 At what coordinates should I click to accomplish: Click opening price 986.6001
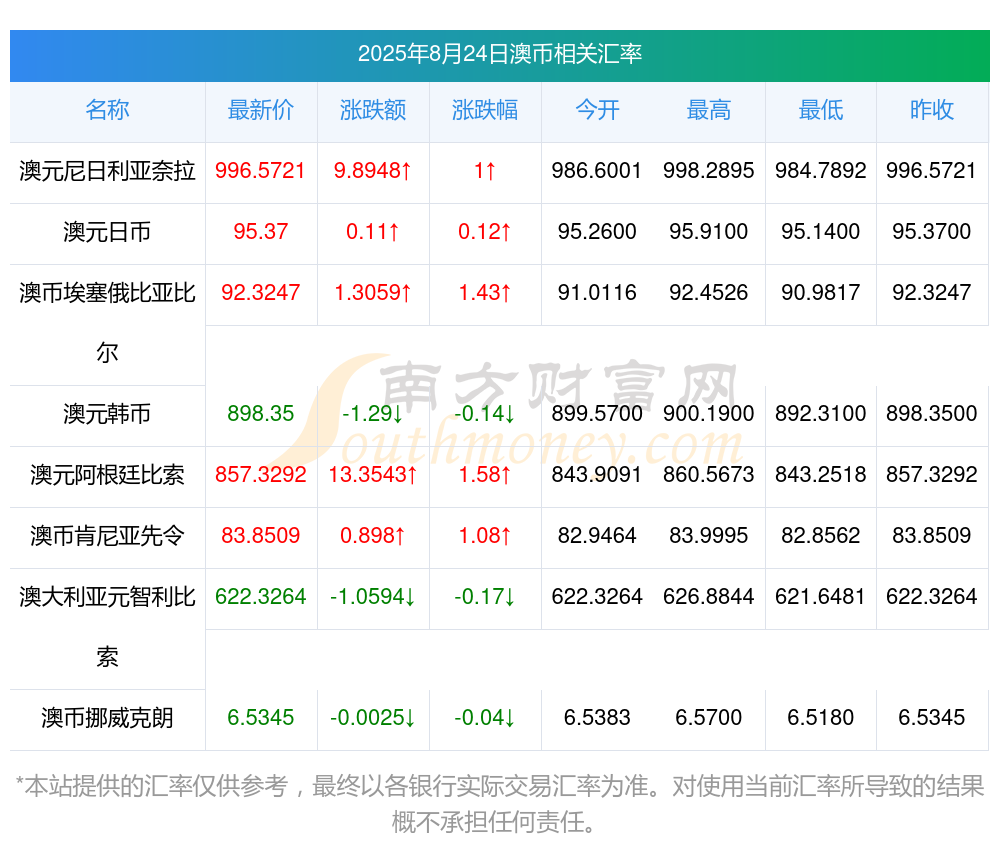(x=596, y=171)
